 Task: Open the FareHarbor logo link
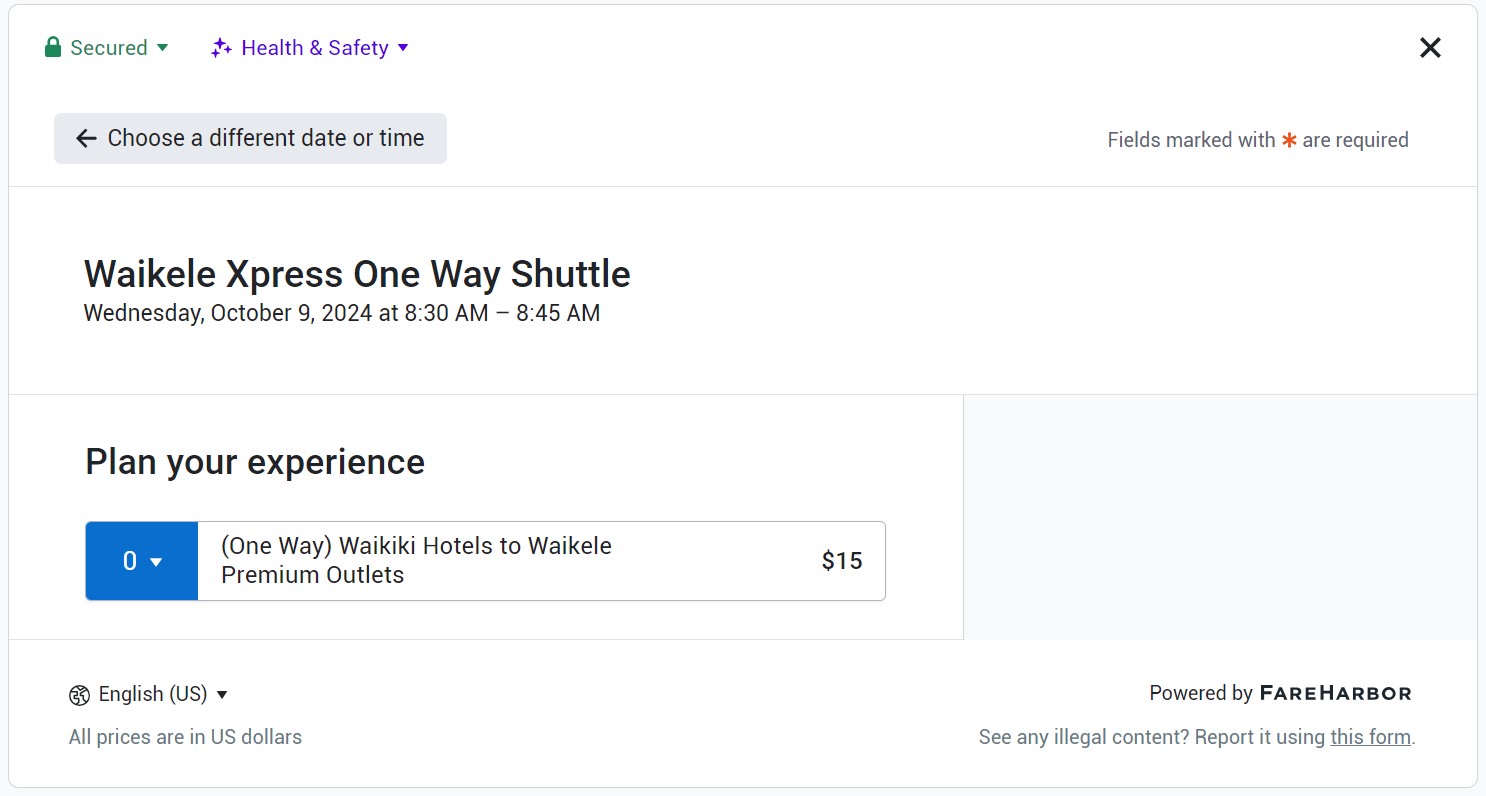point(1335,693)
